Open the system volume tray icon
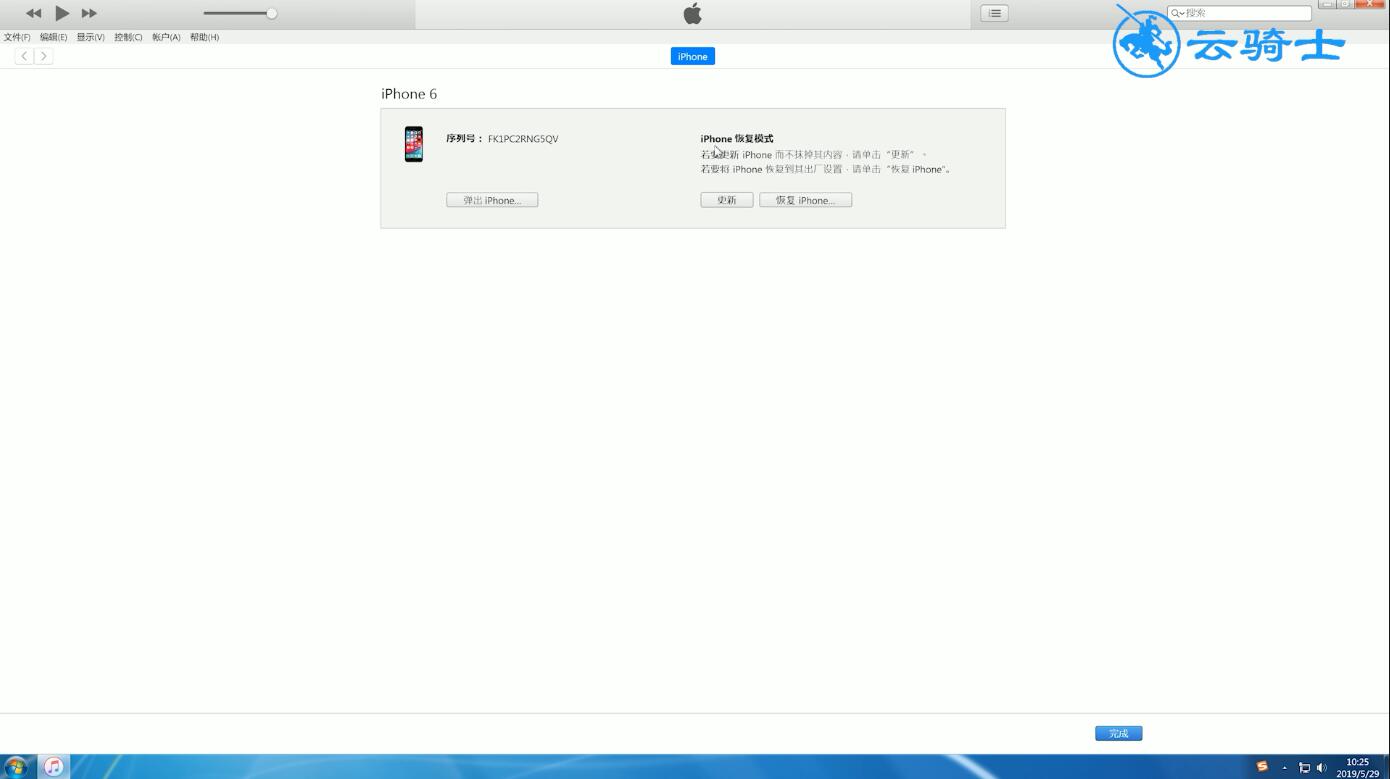1390x779 pixels. (1321, 768)
